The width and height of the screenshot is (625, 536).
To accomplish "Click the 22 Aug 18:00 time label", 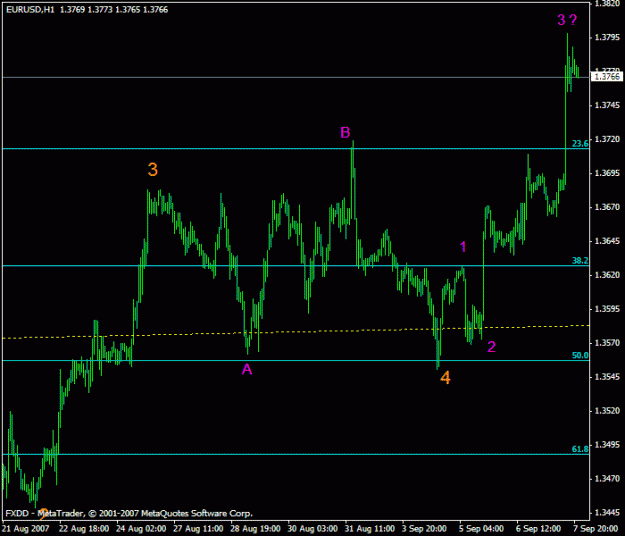I will [x=84, y=528].
